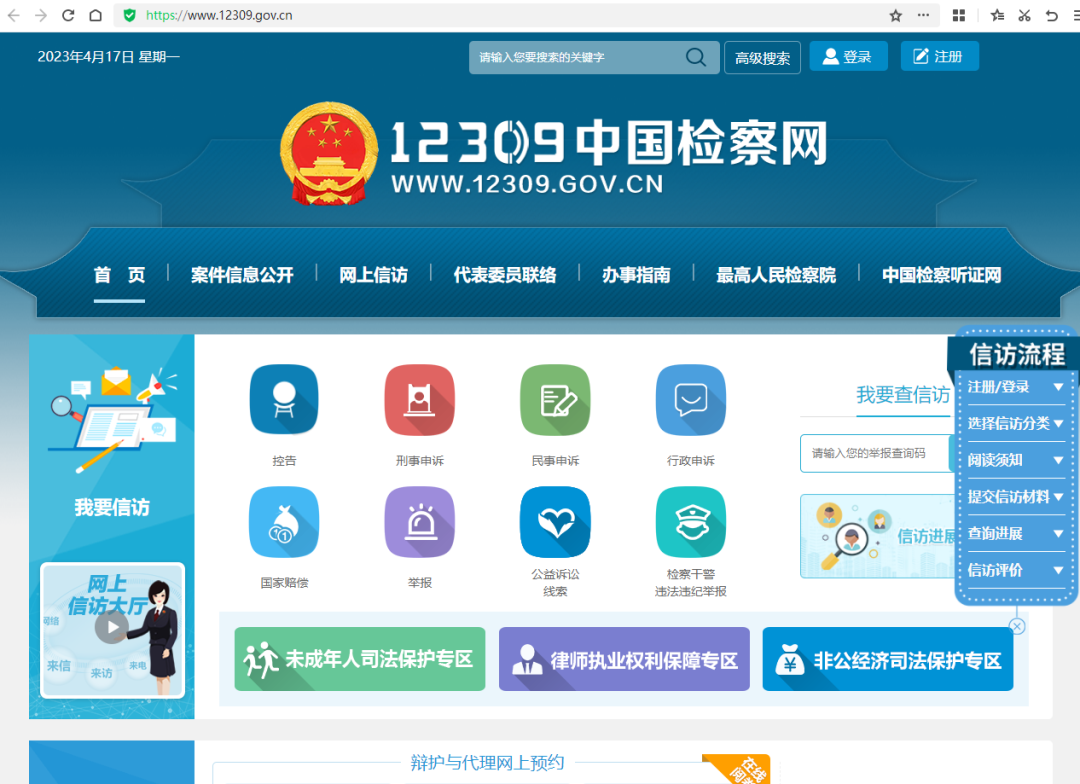Open 最高人民检察院 navigation item
This screenshot has height=784, width=1080.
click(x=776, y=275)
